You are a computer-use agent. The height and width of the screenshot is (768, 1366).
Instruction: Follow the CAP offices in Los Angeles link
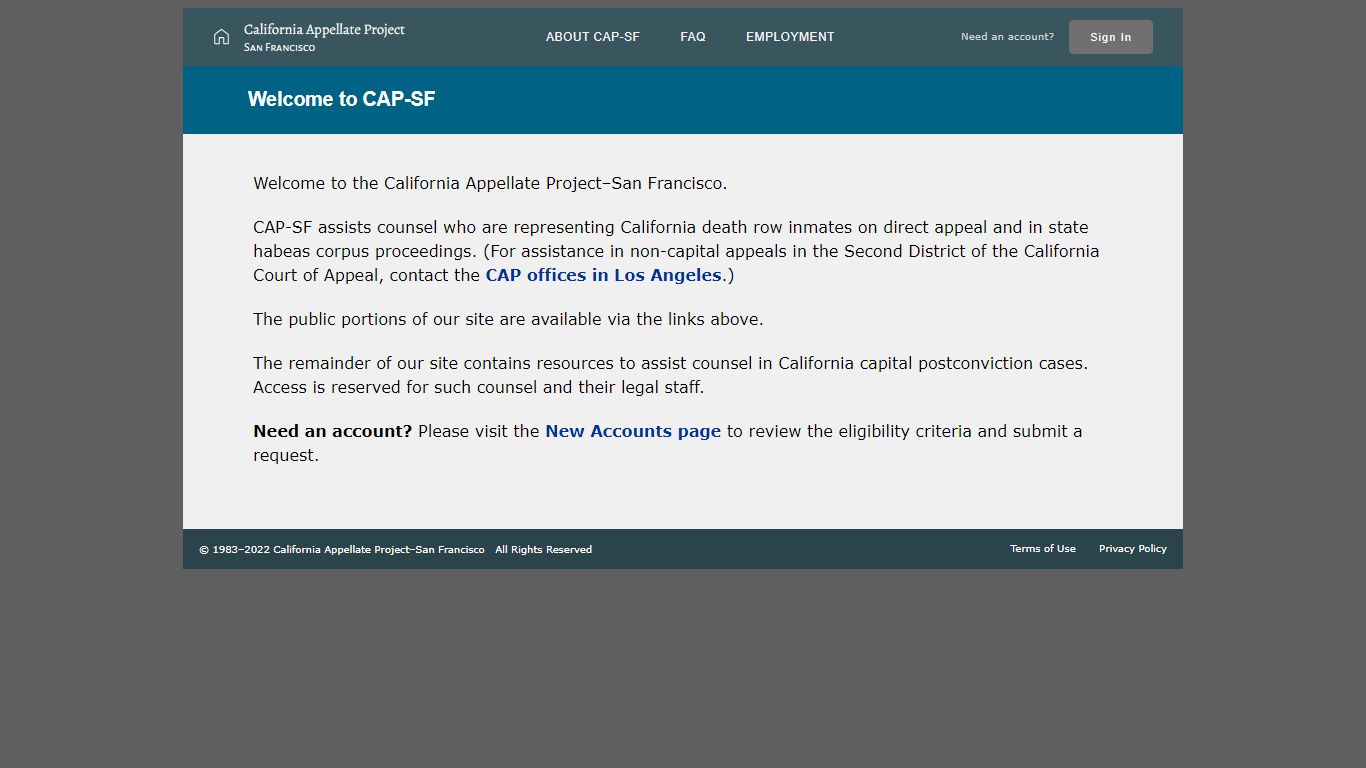tap(603, 275)
